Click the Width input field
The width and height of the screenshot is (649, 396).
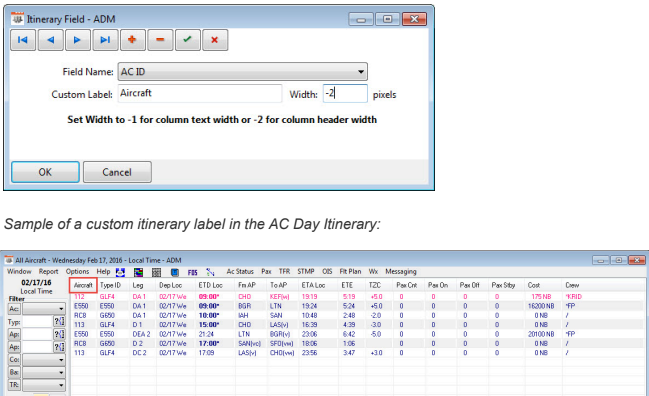345,94
